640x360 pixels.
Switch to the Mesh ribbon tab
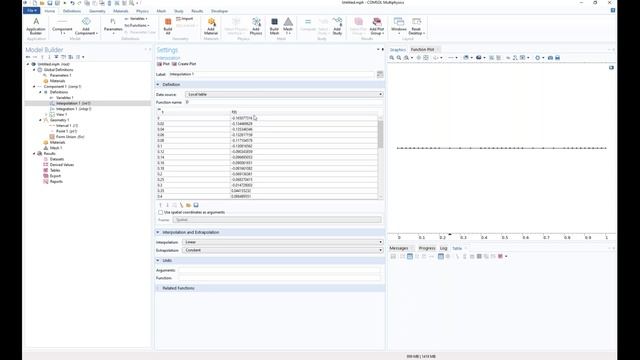[x=161, y=11]
